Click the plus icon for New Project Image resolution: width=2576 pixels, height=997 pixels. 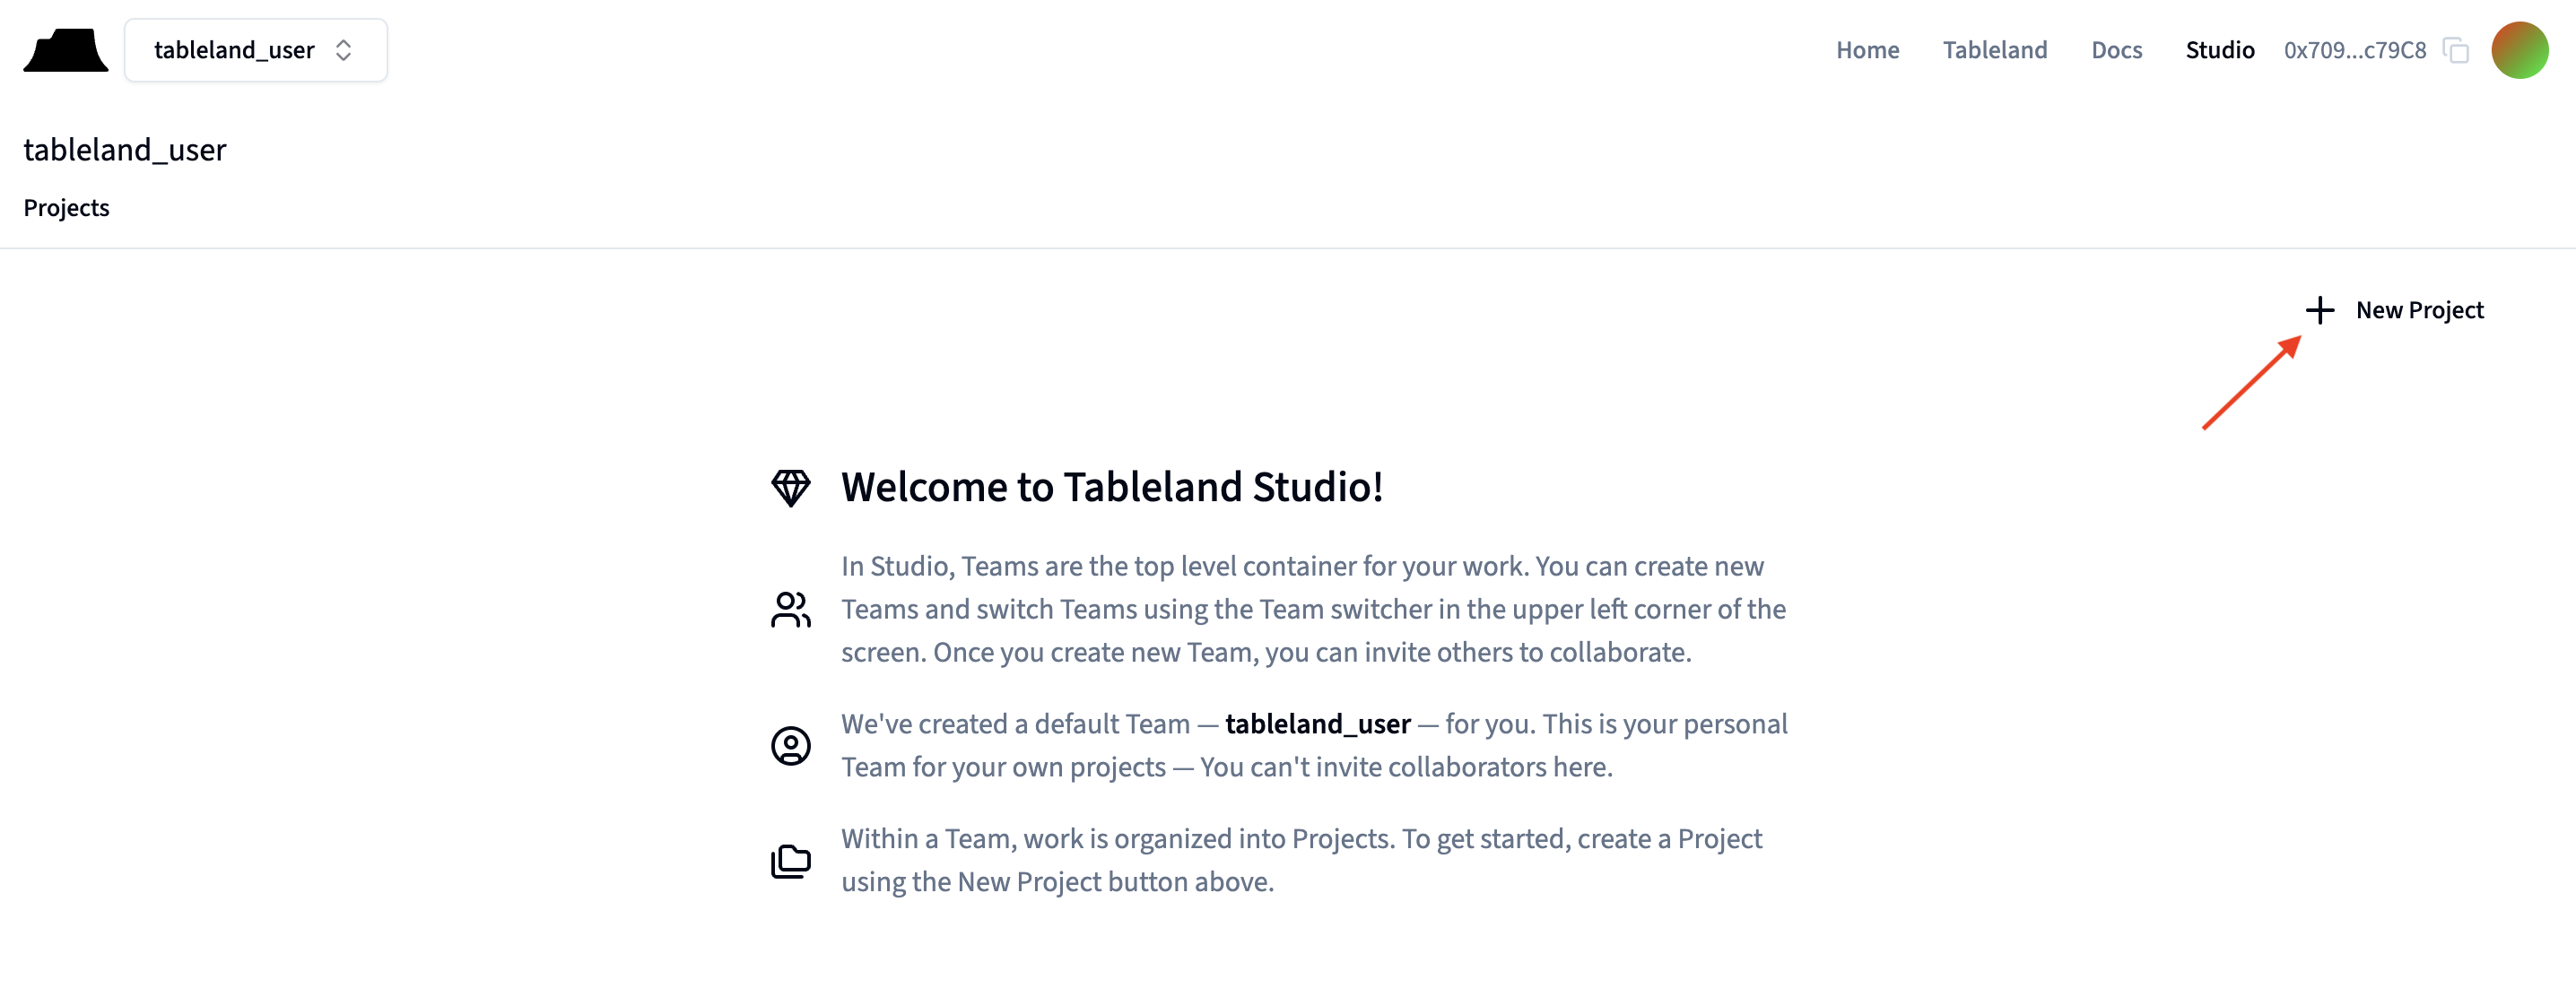pyautogui.click(x=2319, y=310)
